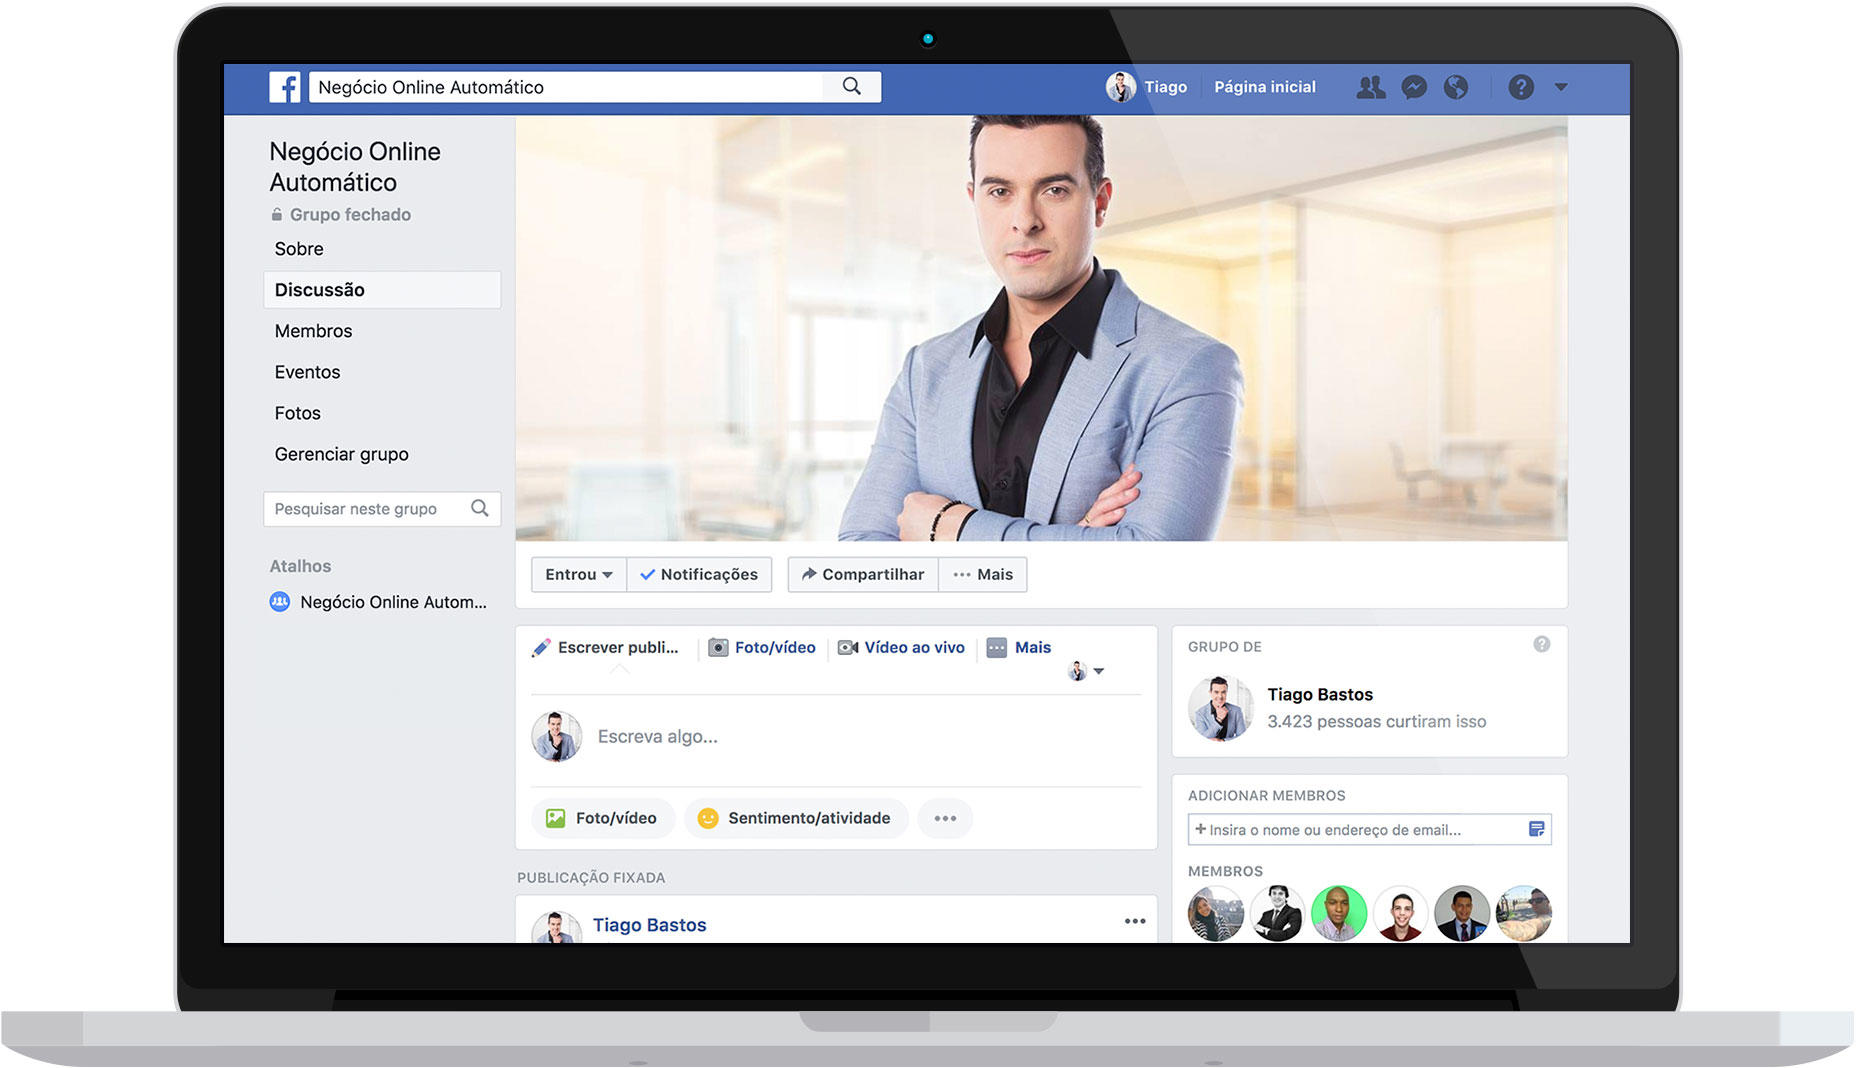Open the pinned post ellipsis menu

(1135, 920)
